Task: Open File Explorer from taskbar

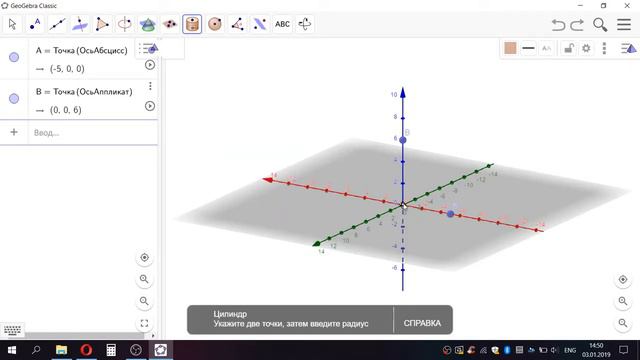Action: coord(61,350)
